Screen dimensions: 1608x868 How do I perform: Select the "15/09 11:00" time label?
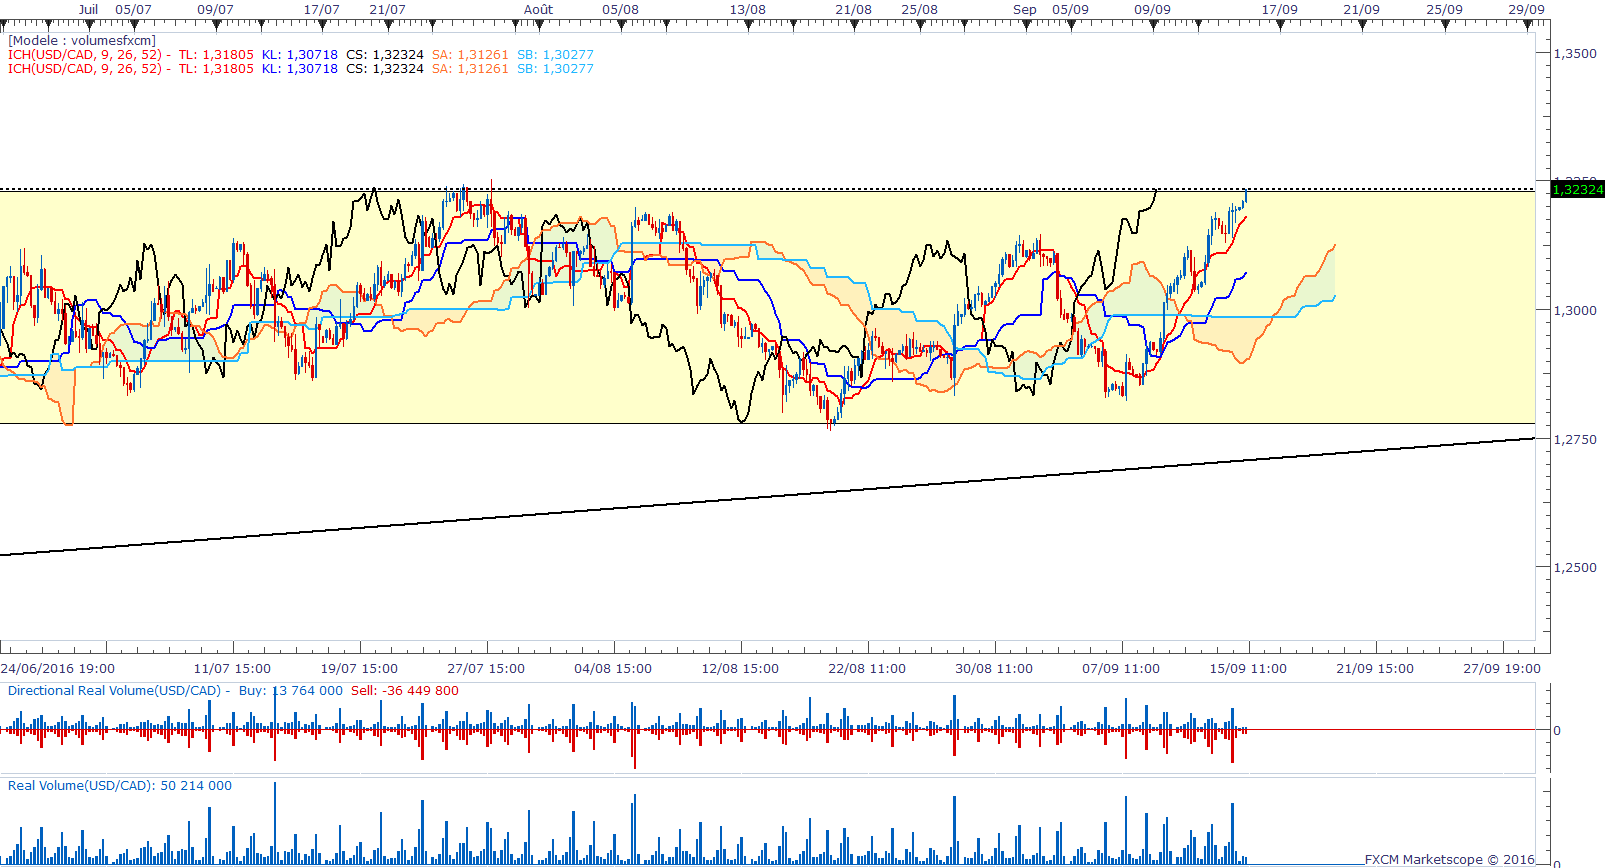click(1248, 669)
